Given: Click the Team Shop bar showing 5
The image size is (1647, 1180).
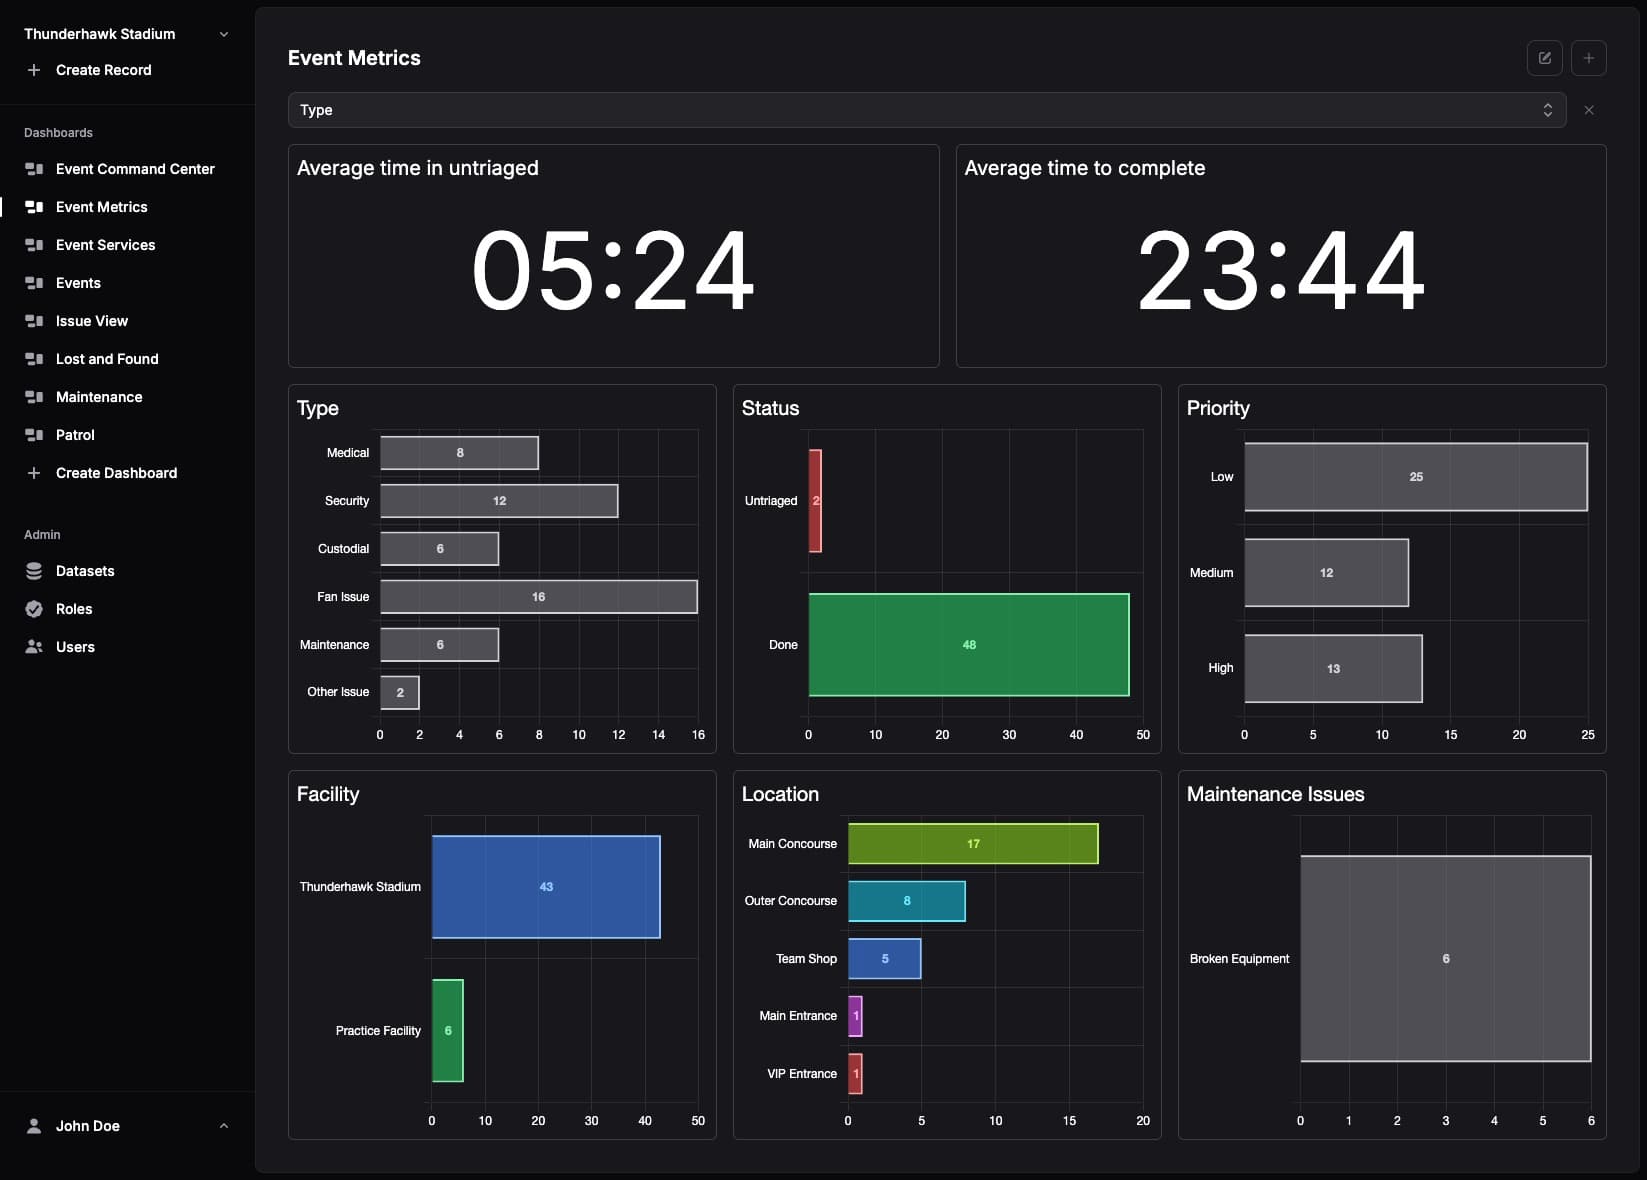Looking at the screenshot, I should (885, 959).
